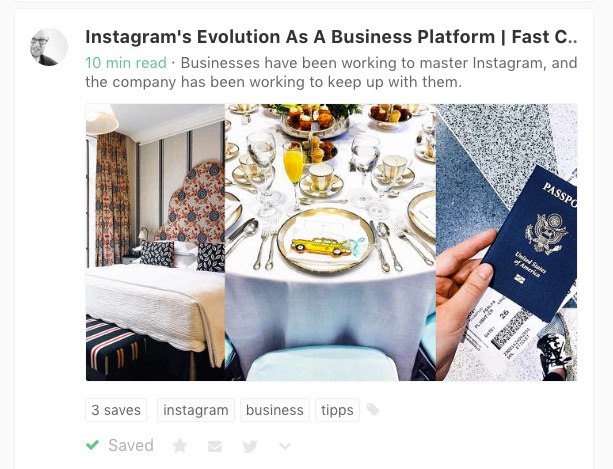Click the hotel bedroom photo
This screenshot has height=469, width=613.
click(155, 242)
